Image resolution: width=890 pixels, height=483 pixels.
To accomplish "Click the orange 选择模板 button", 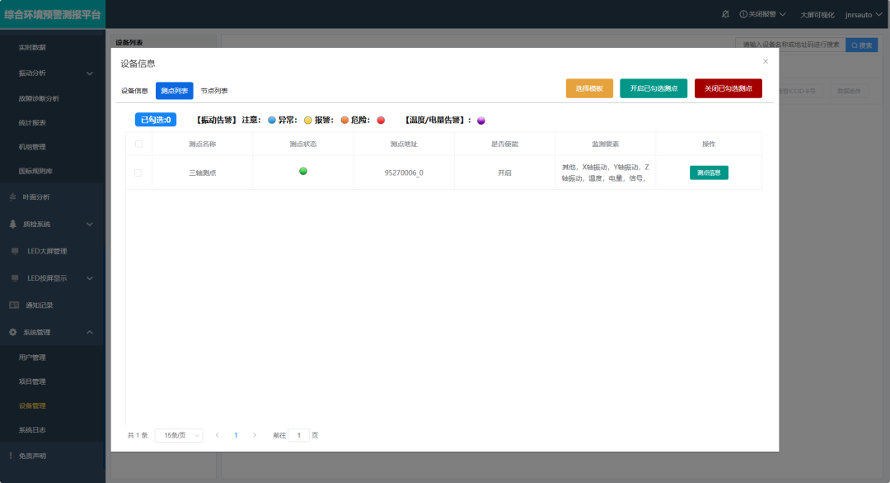I will point(589,89).
